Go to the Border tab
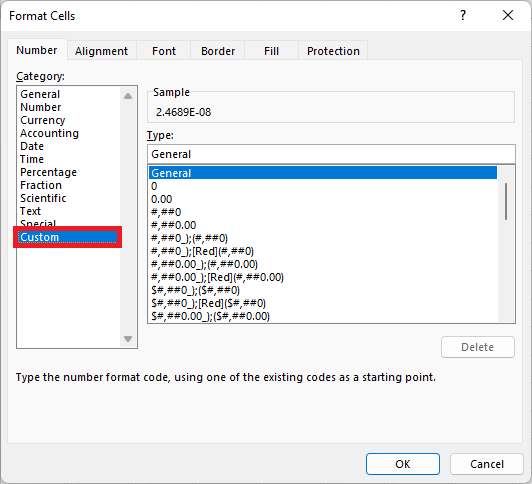This screenshot has width=532, height=484. coord(218,51)
